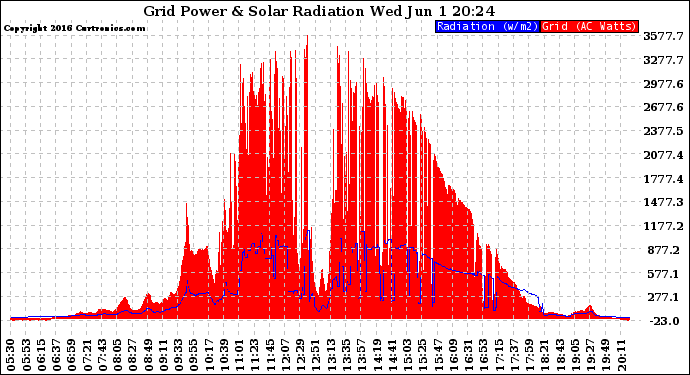Click the y-axis value 577.1
Image resolution: width=690 pixels, height=375 pixels.
pos(665,274)
